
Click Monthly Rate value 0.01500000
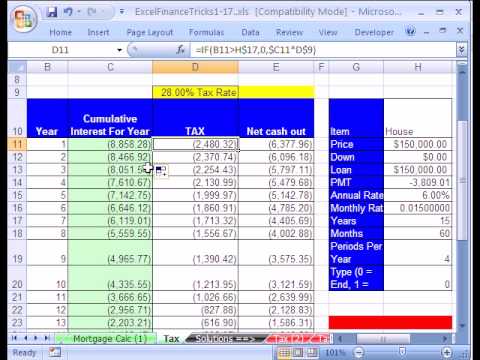[x=418, y=208]
